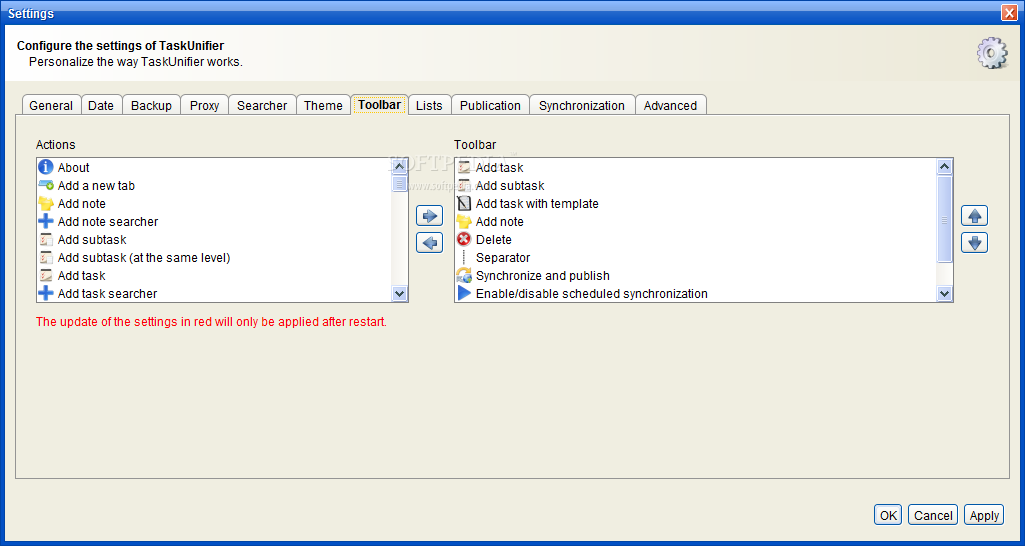This screenshot has height=546, width=1025.
Task: Open the Lists tab
Action: tap(429, 105)
